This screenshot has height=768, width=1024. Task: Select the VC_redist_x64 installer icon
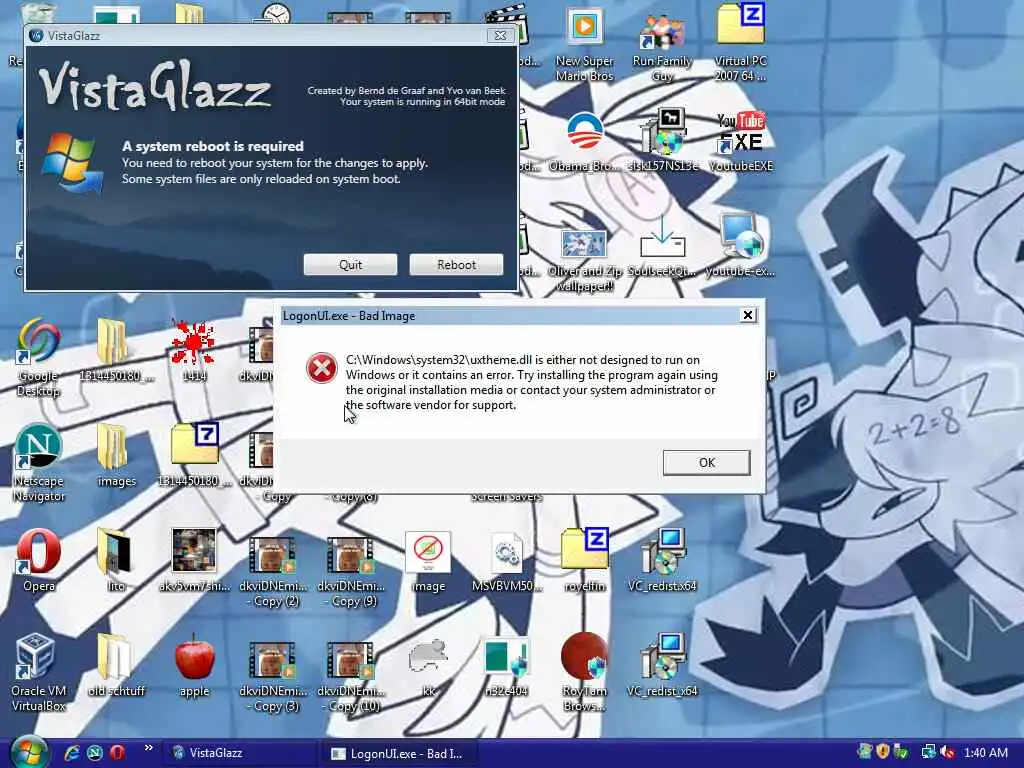click(662, 665)
